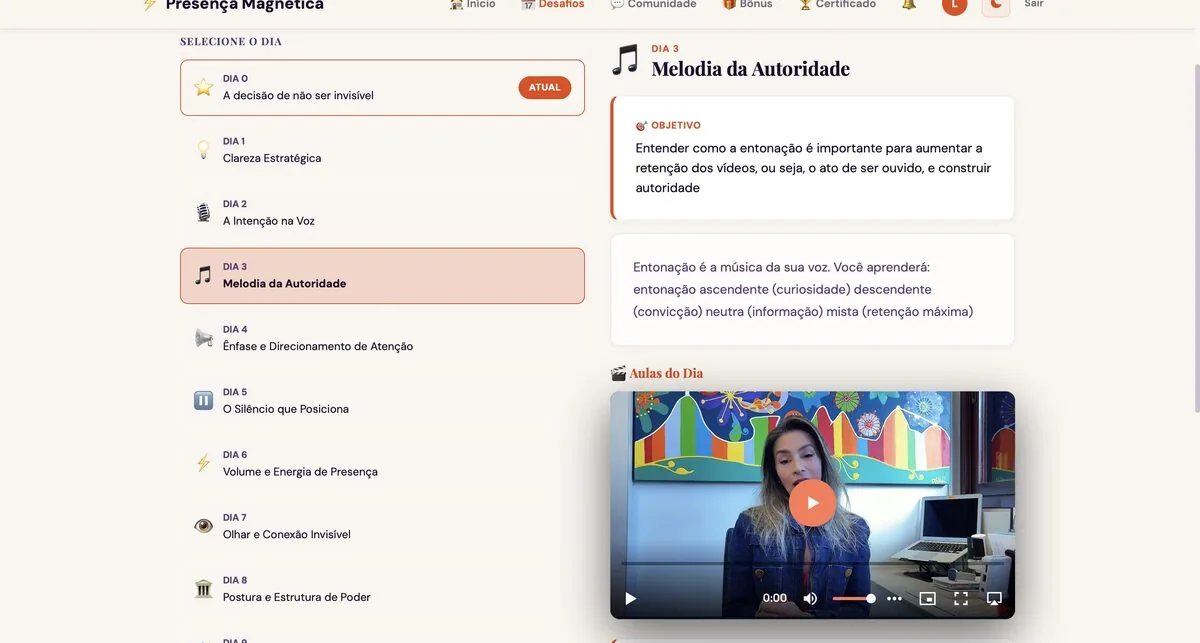Click the large music note beside lesson title
The width and height of the screenshot is (1200, 643).
625,60
